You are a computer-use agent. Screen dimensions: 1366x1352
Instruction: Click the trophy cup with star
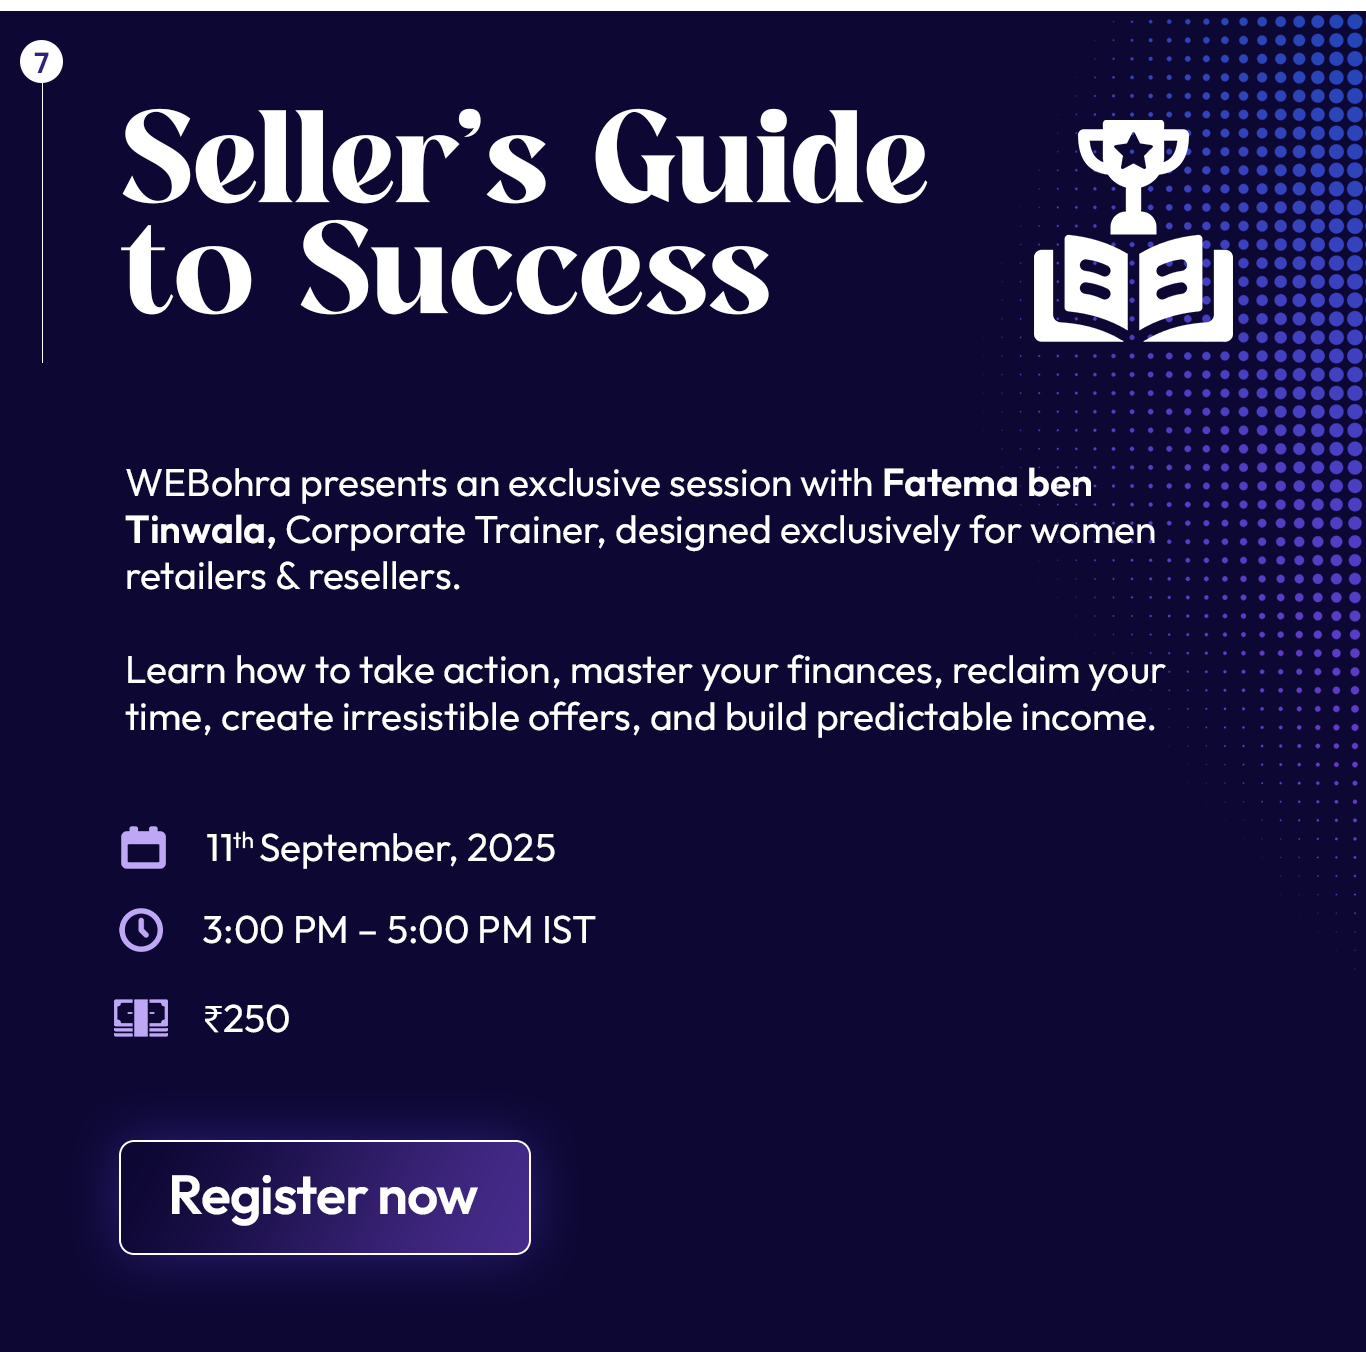click(x=1133, y=170)
